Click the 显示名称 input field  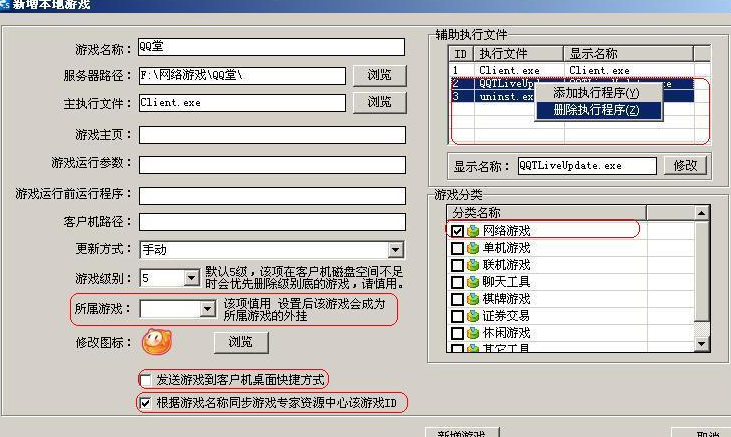click(587, 166)
